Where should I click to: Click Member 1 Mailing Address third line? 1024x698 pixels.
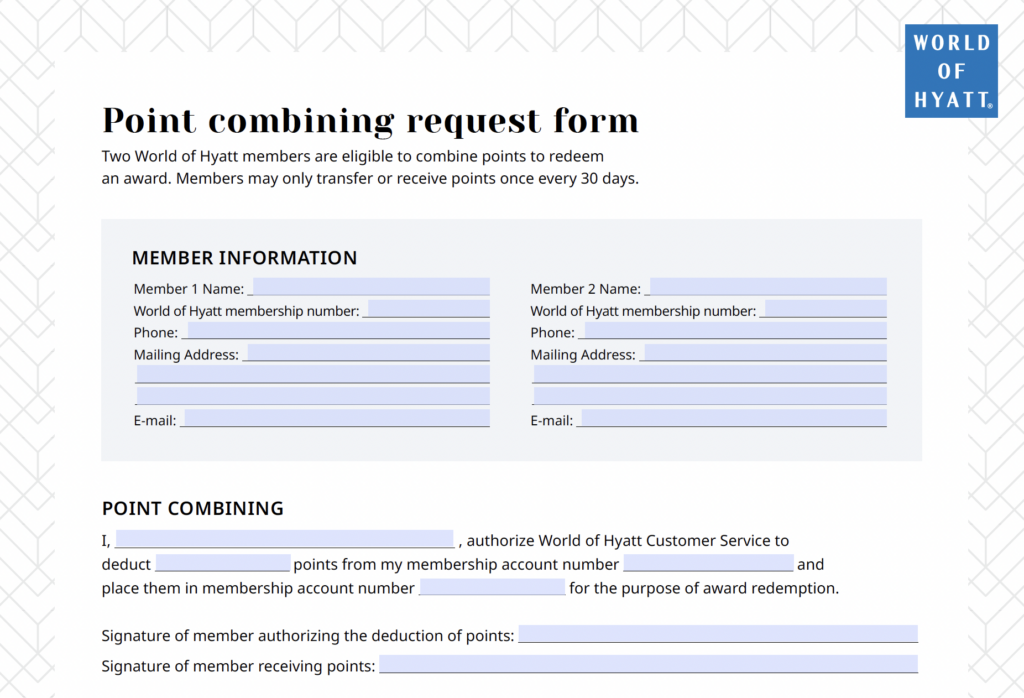coord(313,396)
